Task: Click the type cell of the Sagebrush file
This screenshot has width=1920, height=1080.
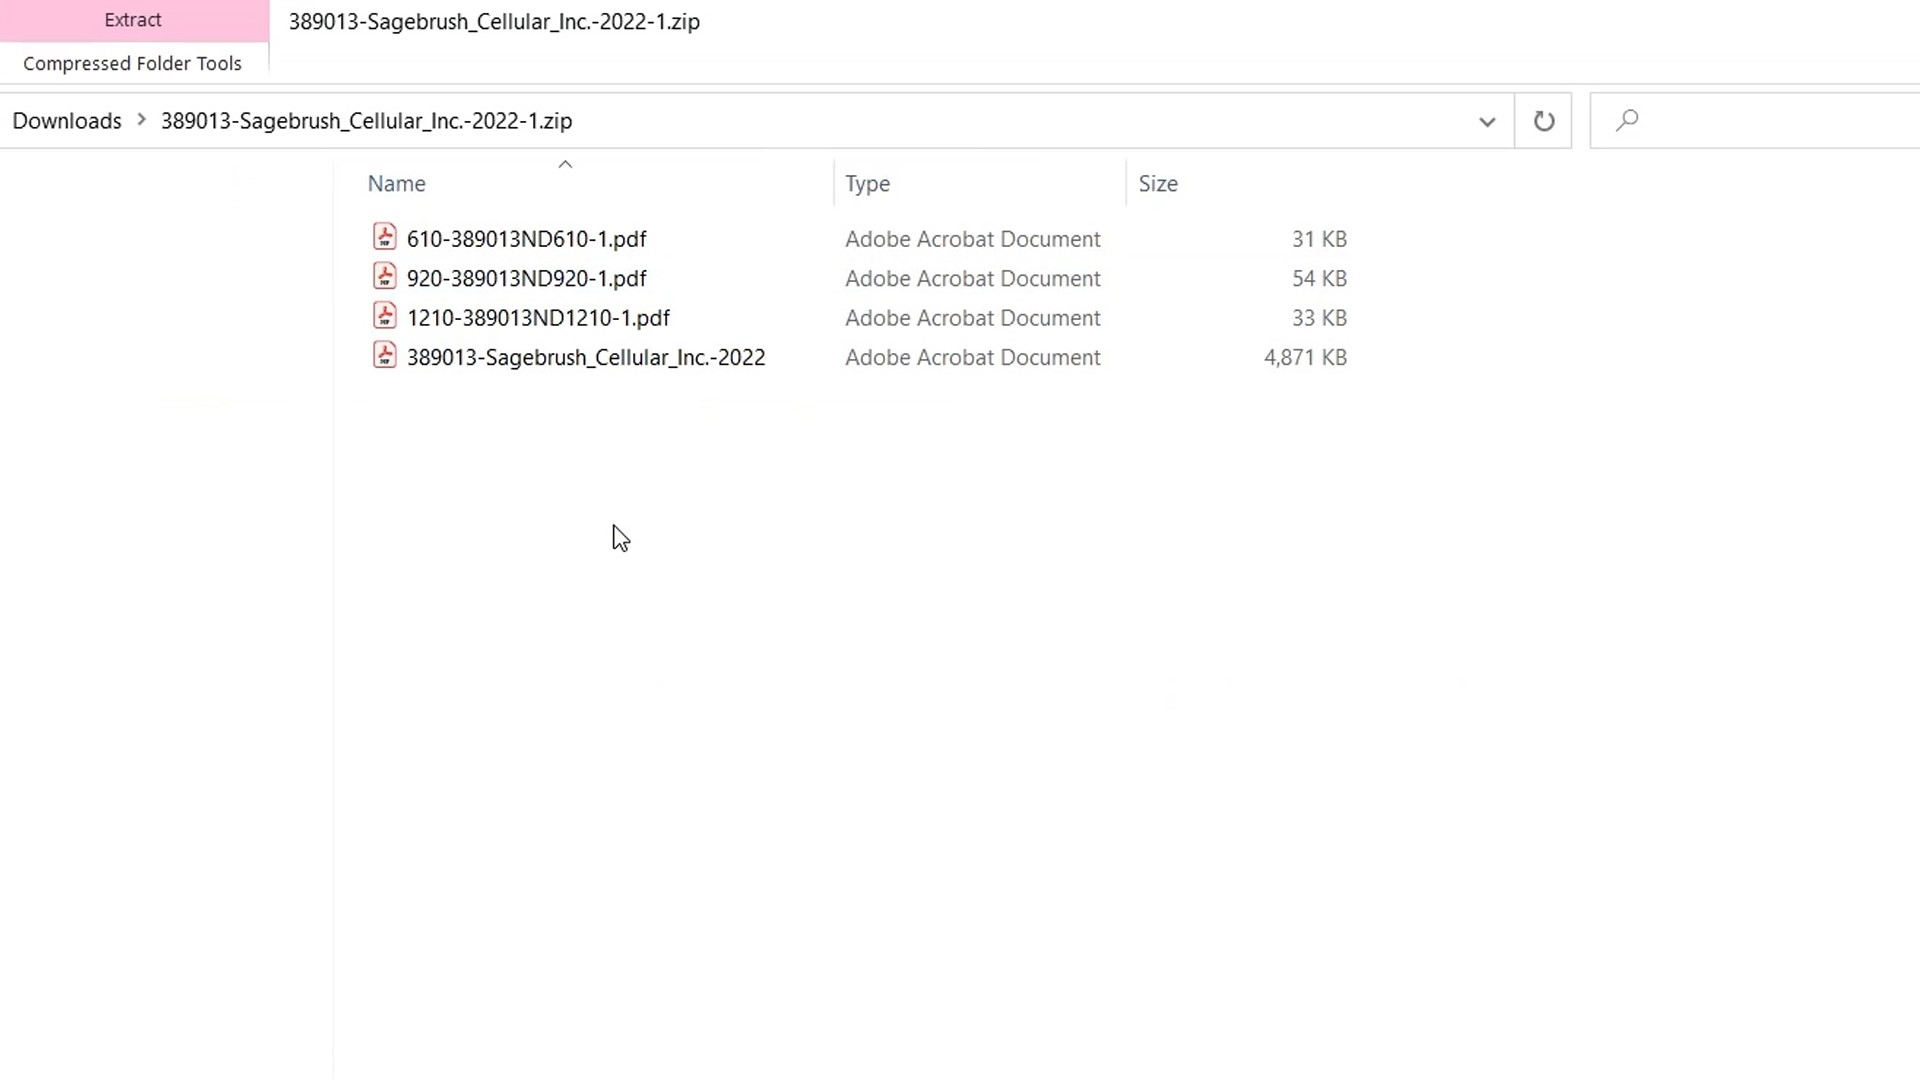Action: 973,357
